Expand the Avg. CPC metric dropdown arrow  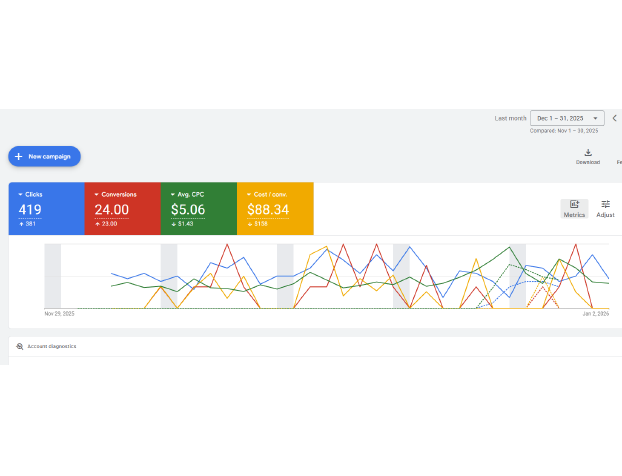pos(172,194)
